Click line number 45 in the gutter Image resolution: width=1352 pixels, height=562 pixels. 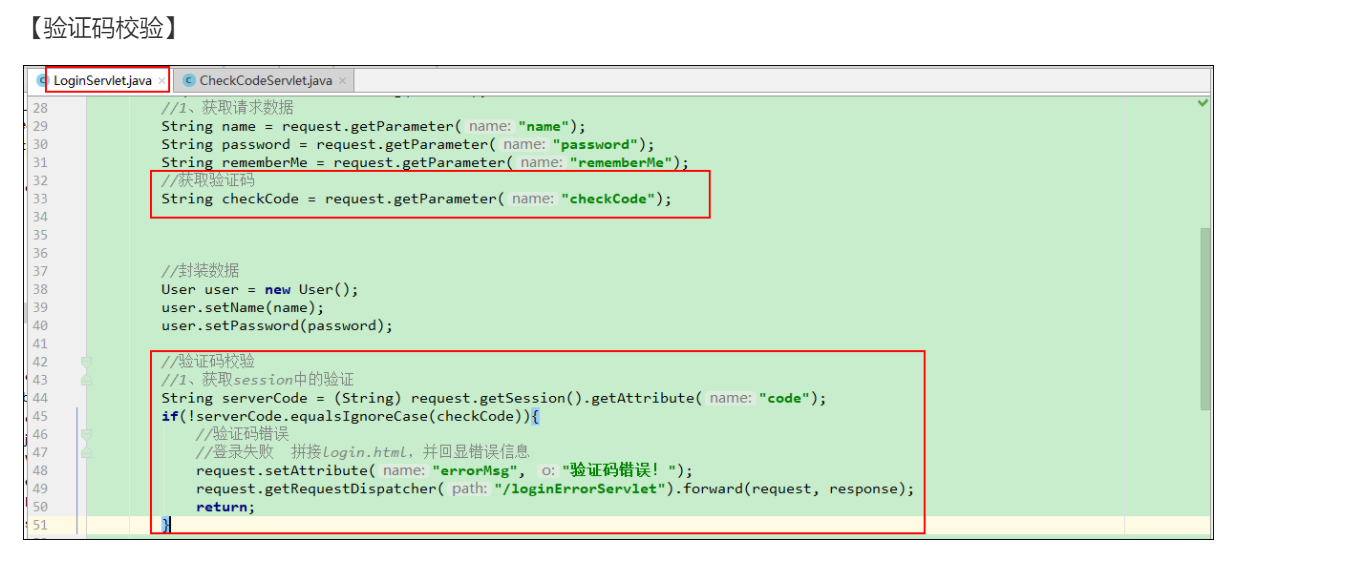[40, 416]
